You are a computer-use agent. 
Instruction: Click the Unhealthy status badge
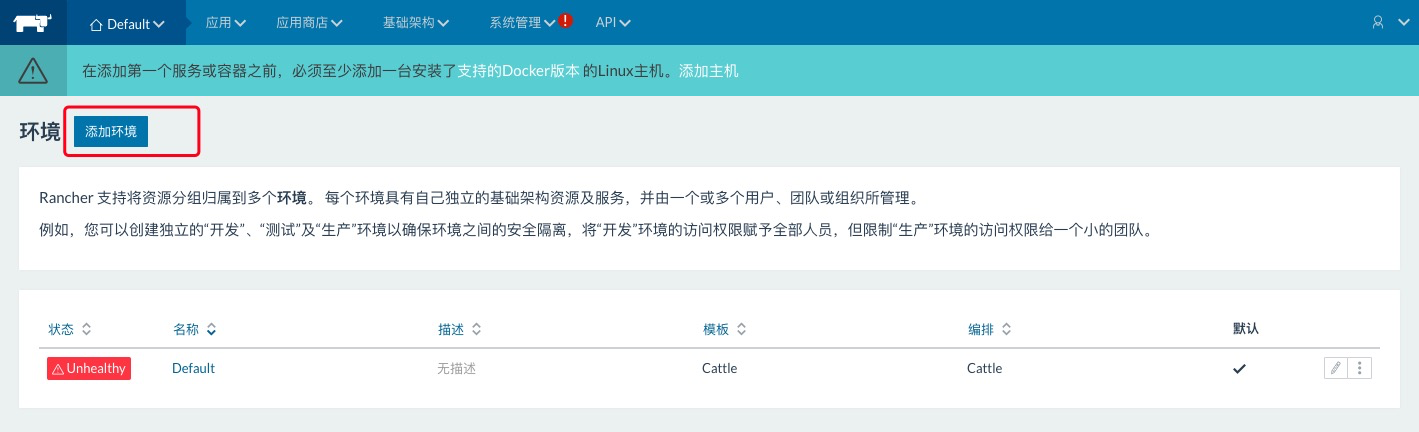[89, 368]
